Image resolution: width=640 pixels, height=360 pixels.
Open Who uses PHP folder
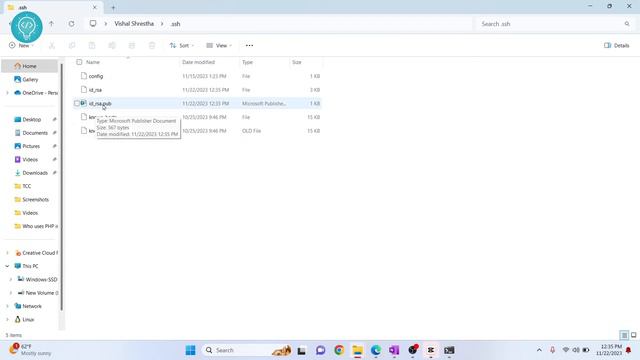tap(40, 226)
